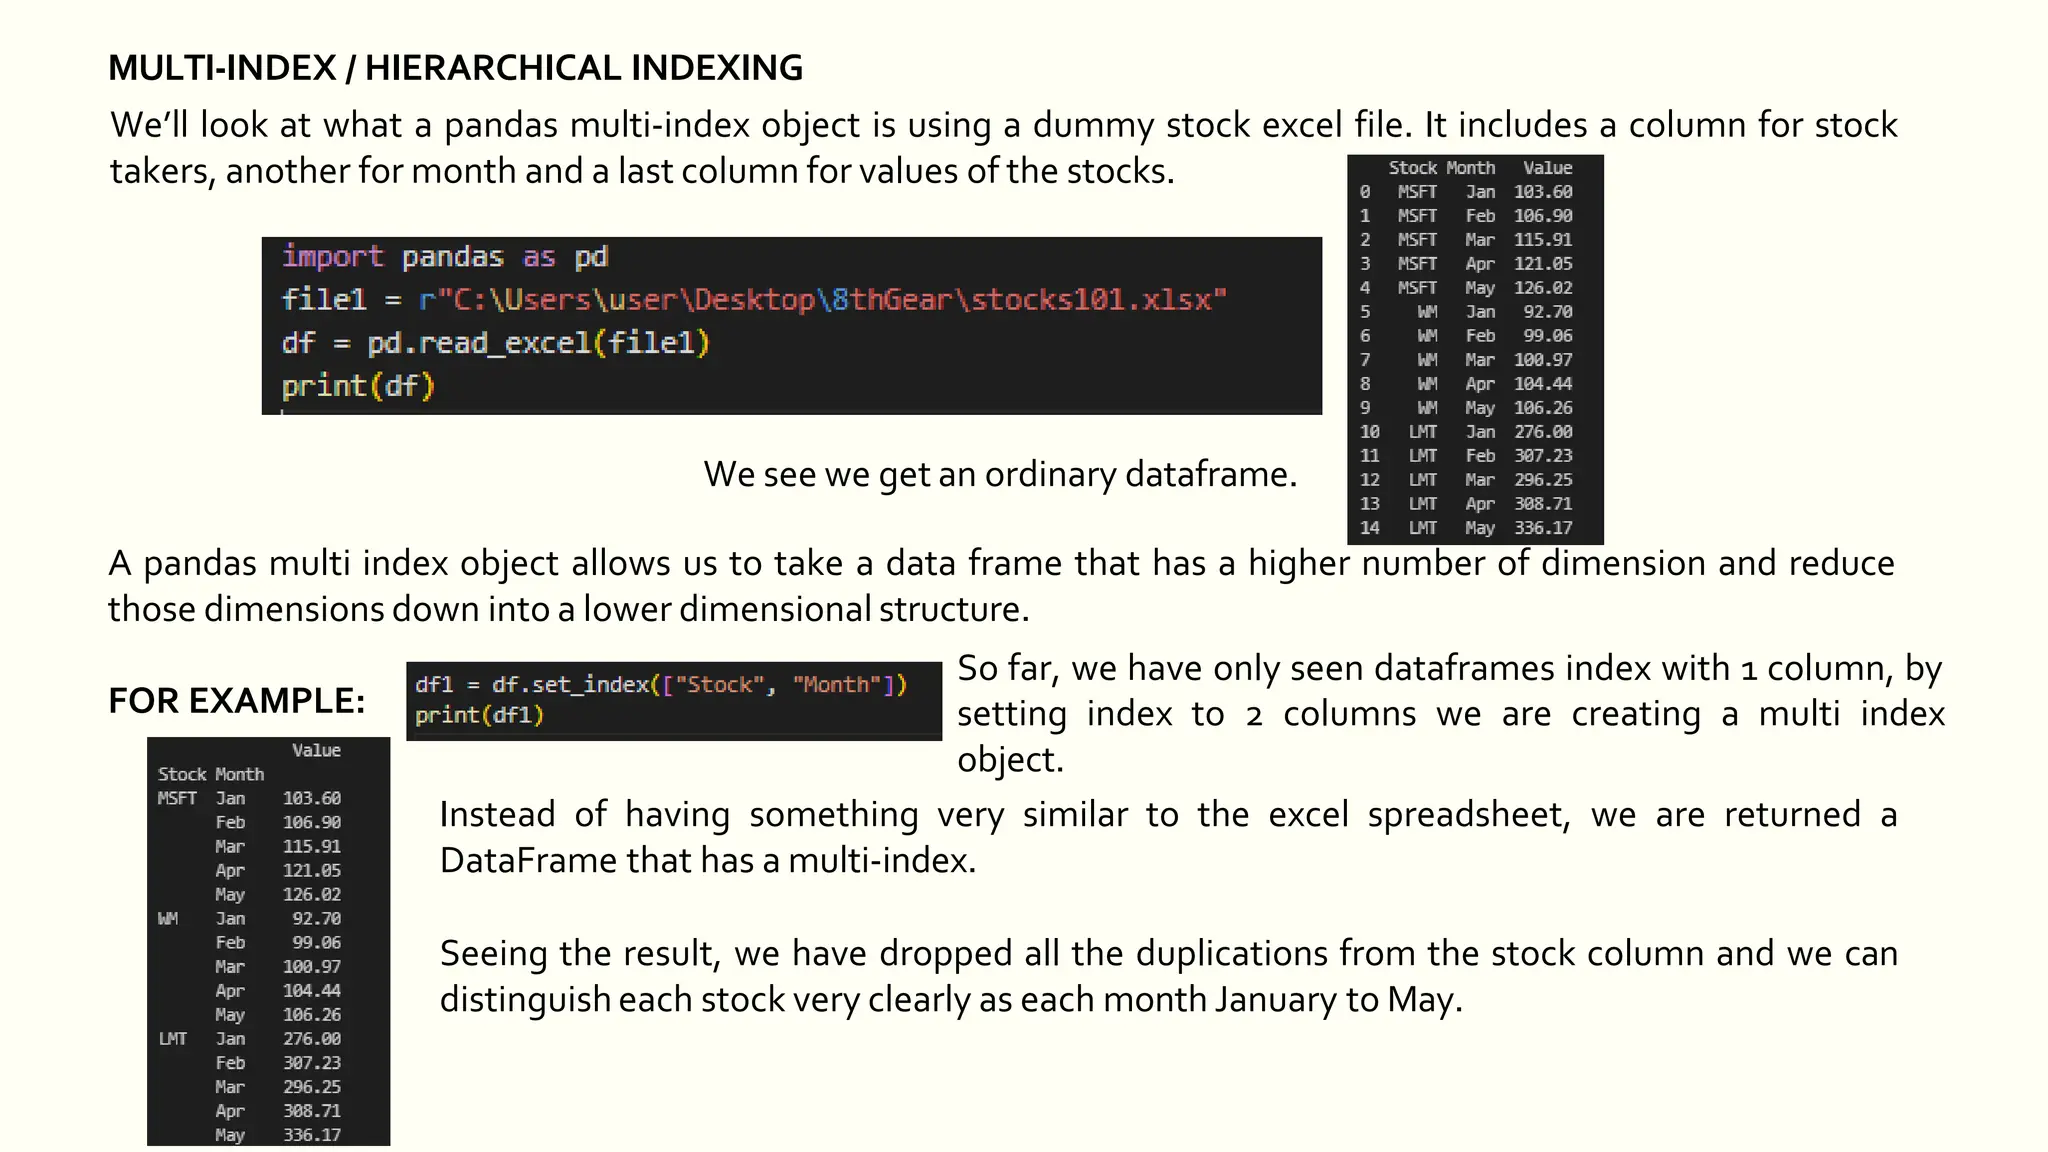Click row 14 LMT May 336.17 in right table
This screenshot has width=2048, height=1152.
(1466, 528)
